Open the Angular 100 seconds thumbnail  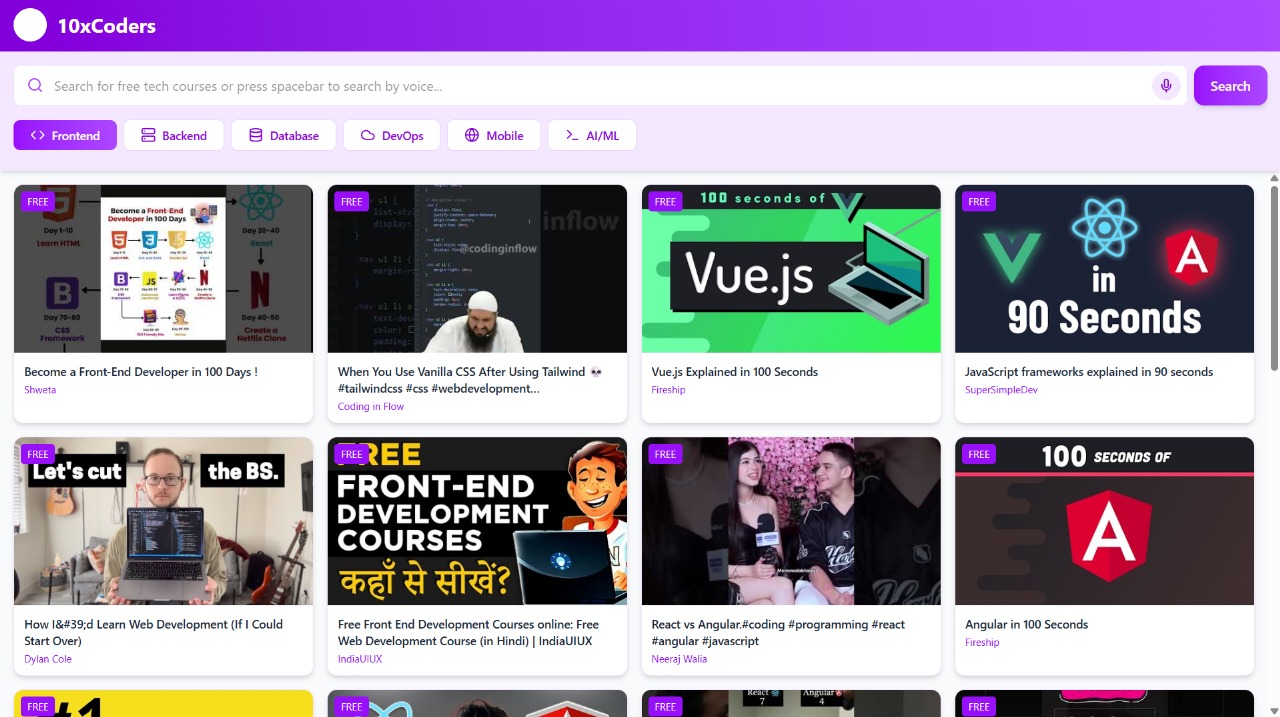[x=1104, y=521]
